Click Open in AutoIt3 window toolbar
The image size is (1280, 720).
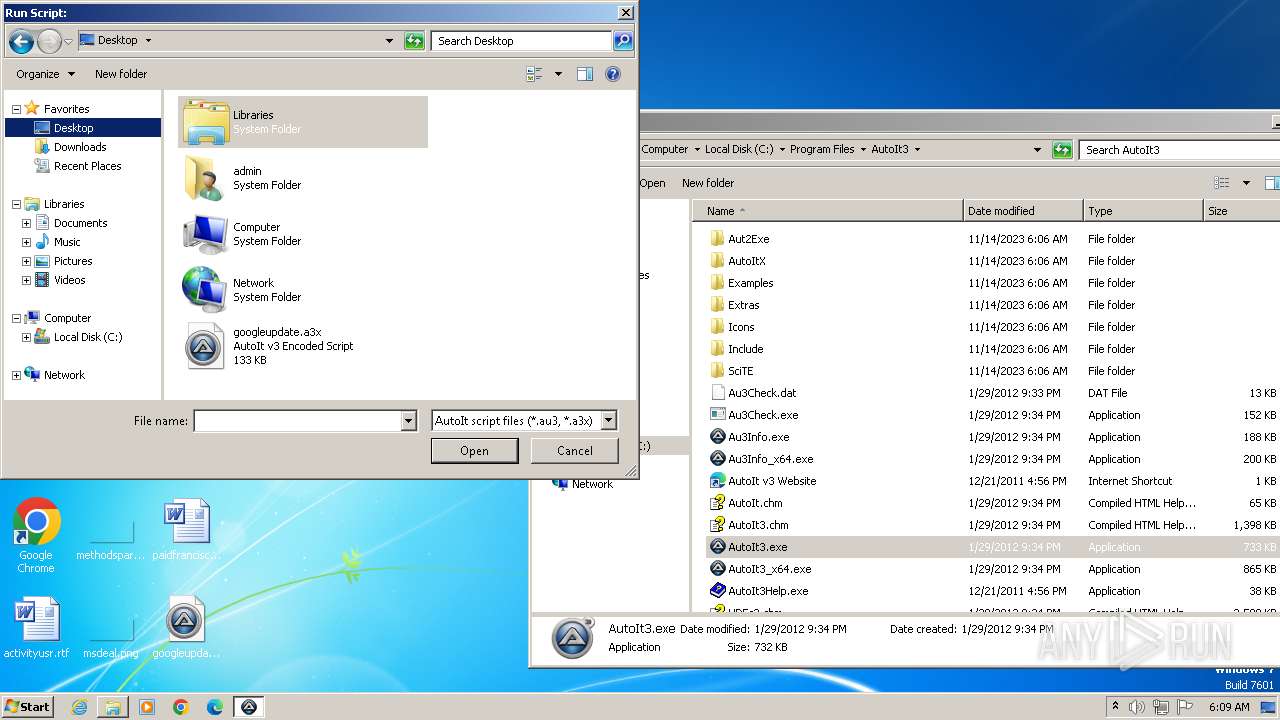(x=652, y=183)
